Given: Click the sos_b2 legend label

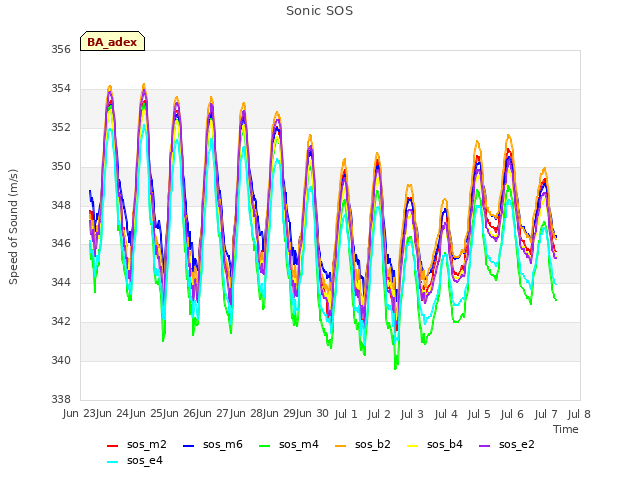Looking at the screenshot, I should 373,444.
